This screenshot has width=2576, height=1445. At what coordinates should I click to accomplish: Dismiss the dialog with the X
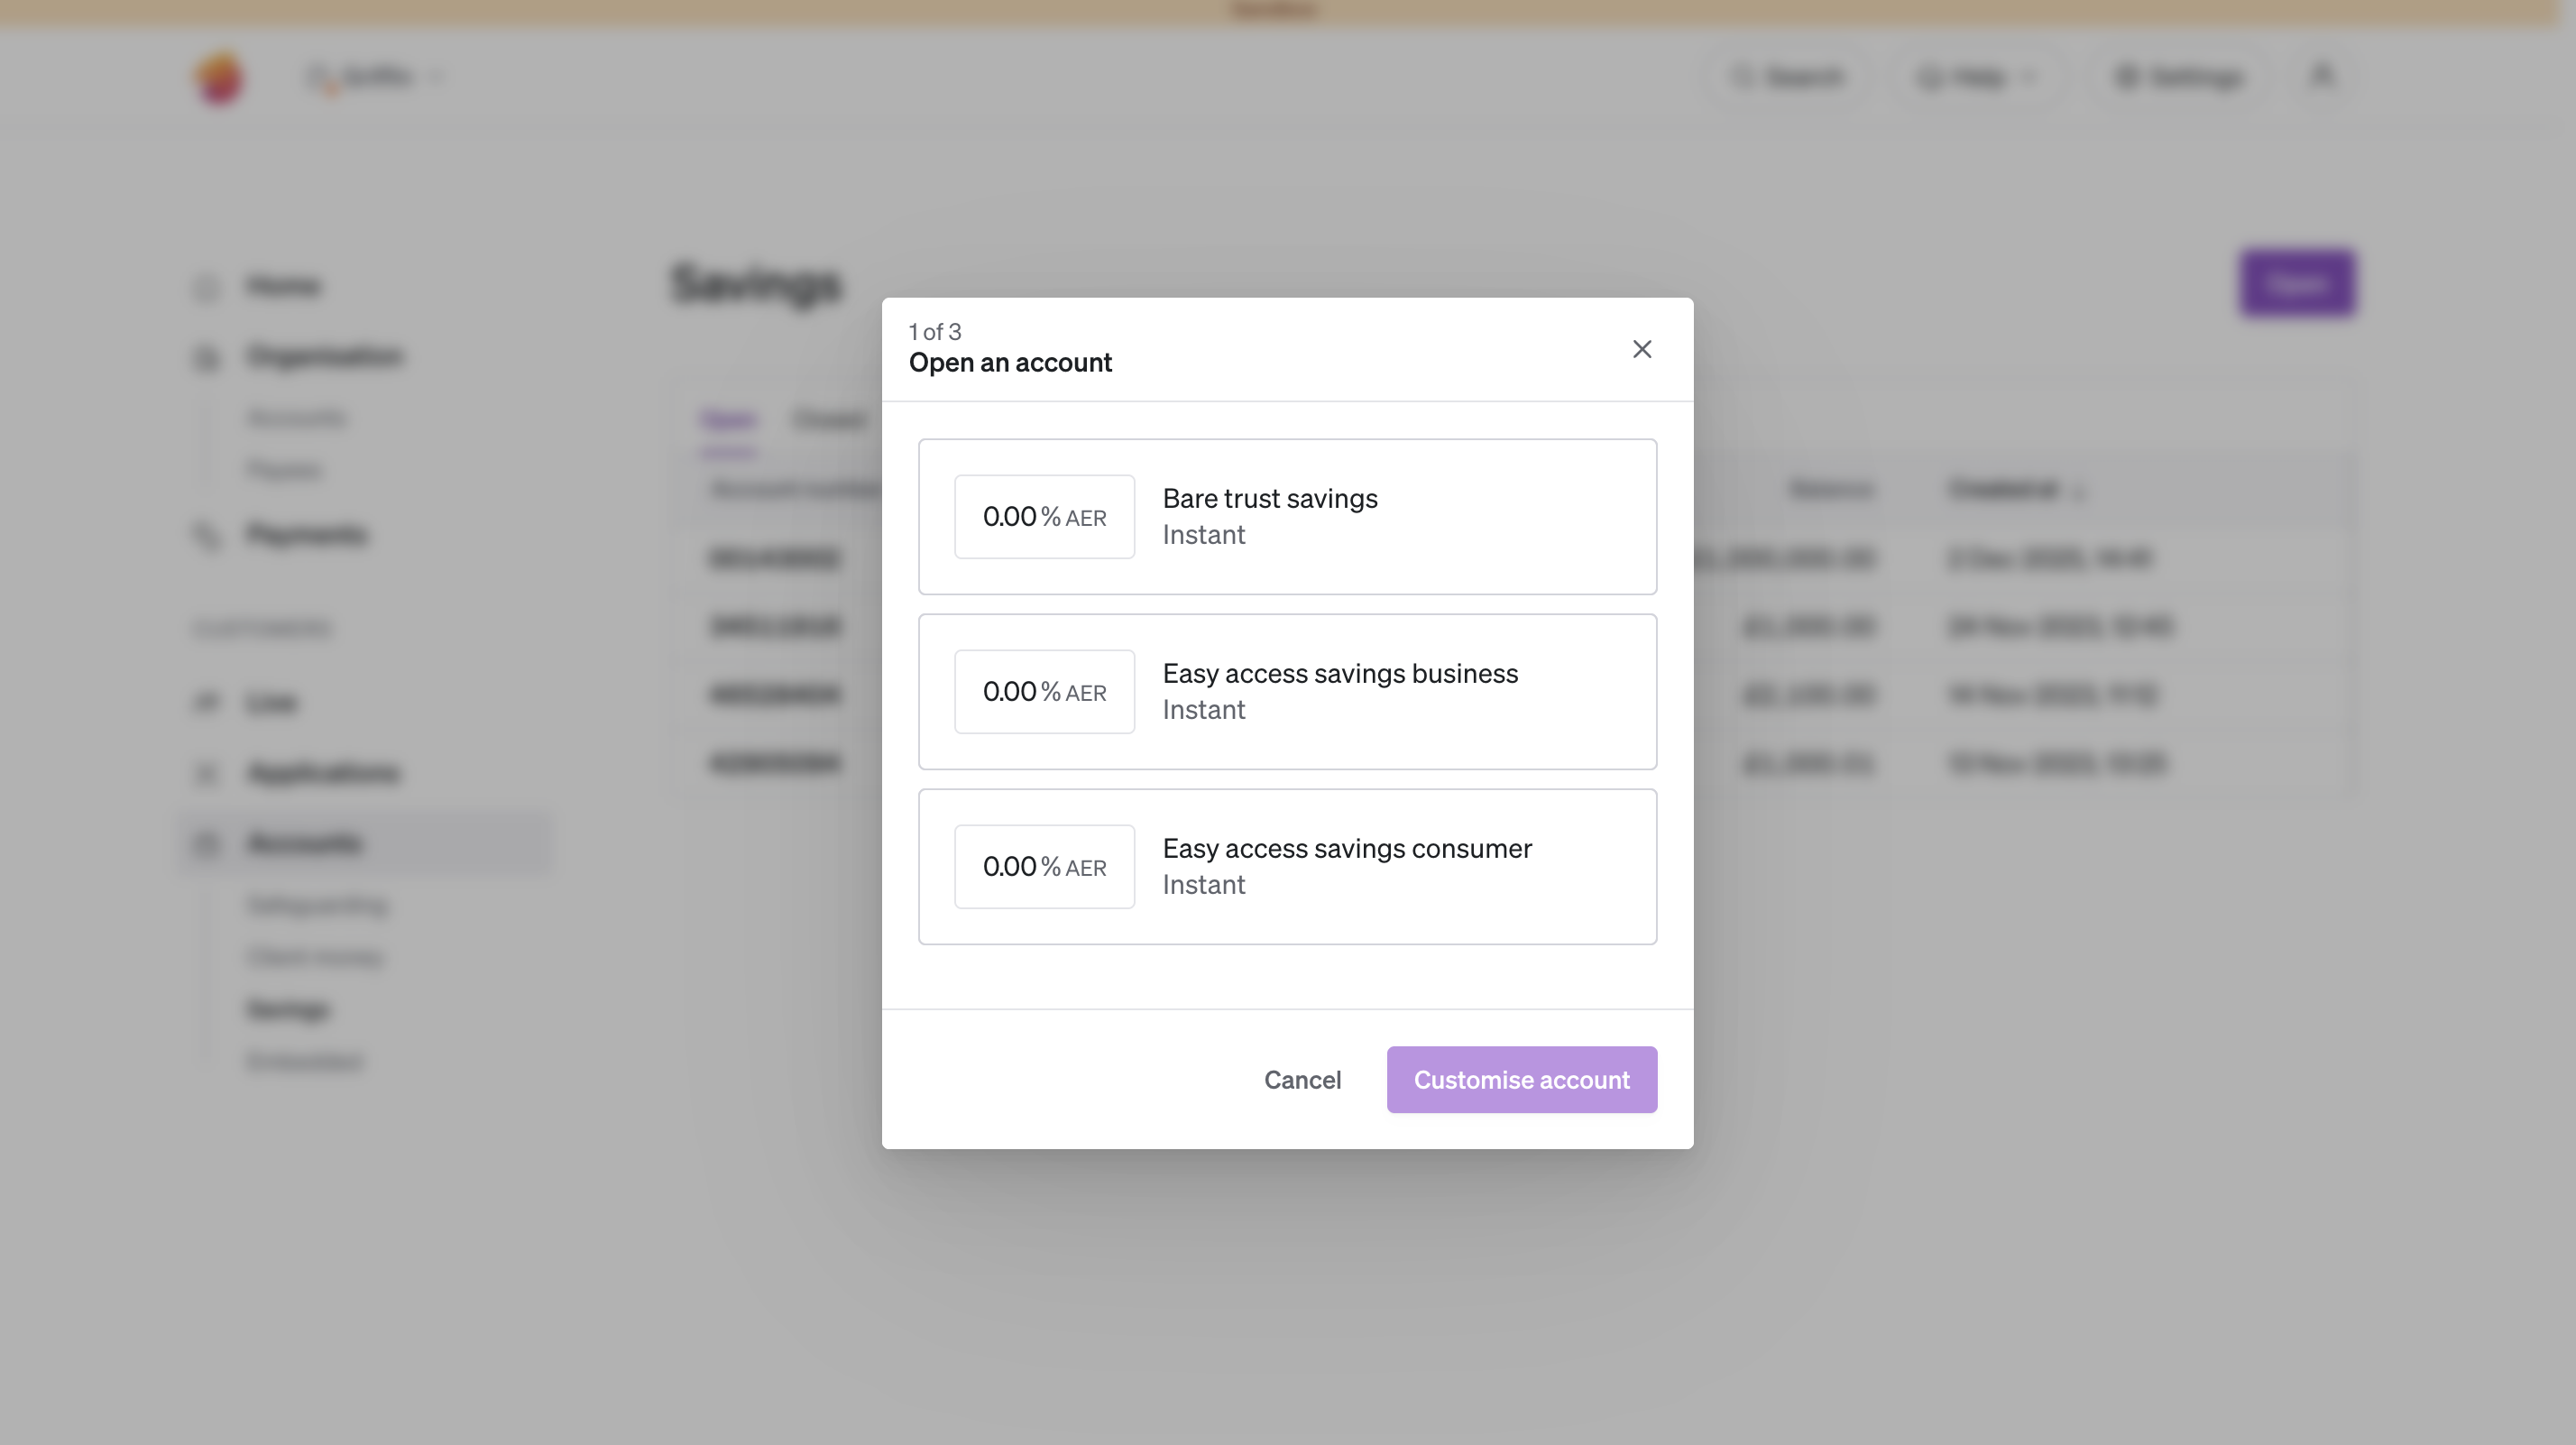(1642, 349)
